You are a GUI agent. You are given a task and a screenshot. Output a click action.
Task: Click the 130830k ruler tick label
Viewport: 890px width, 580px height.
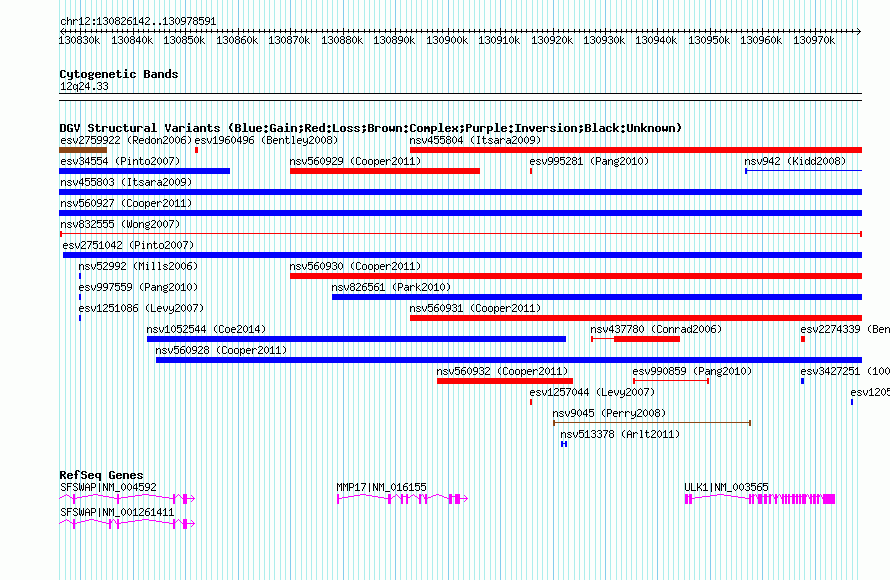(x=79, y=40)
